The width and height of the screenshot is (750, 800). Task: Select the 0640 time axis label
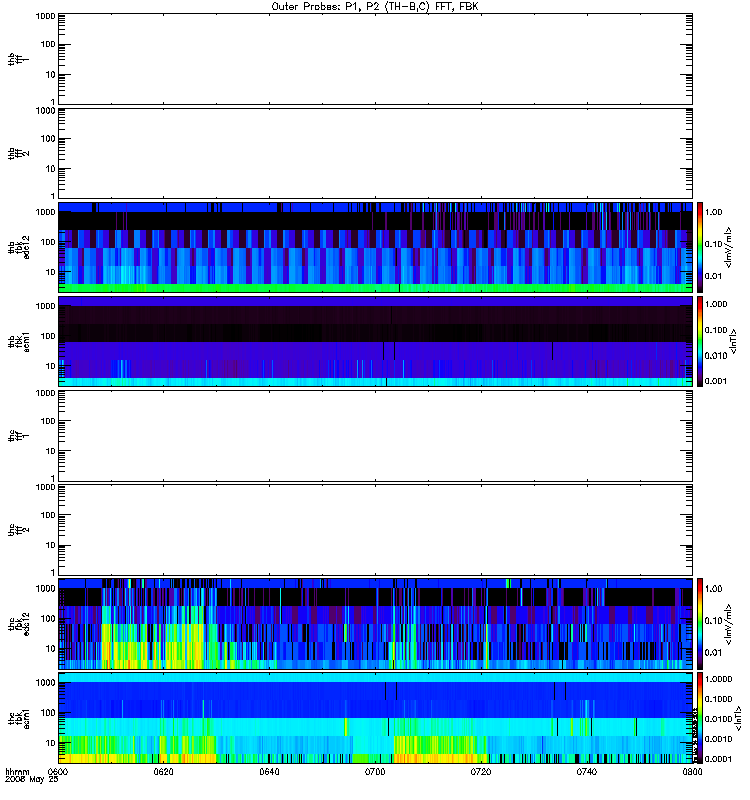pyautogui.click(x=269, y=772)
